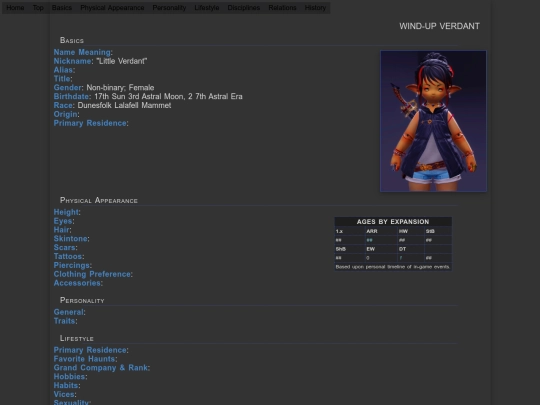The height and width of the screenshot is (405, 540).
Task: Click the Accessories label
Action: [x=77, y=283]
